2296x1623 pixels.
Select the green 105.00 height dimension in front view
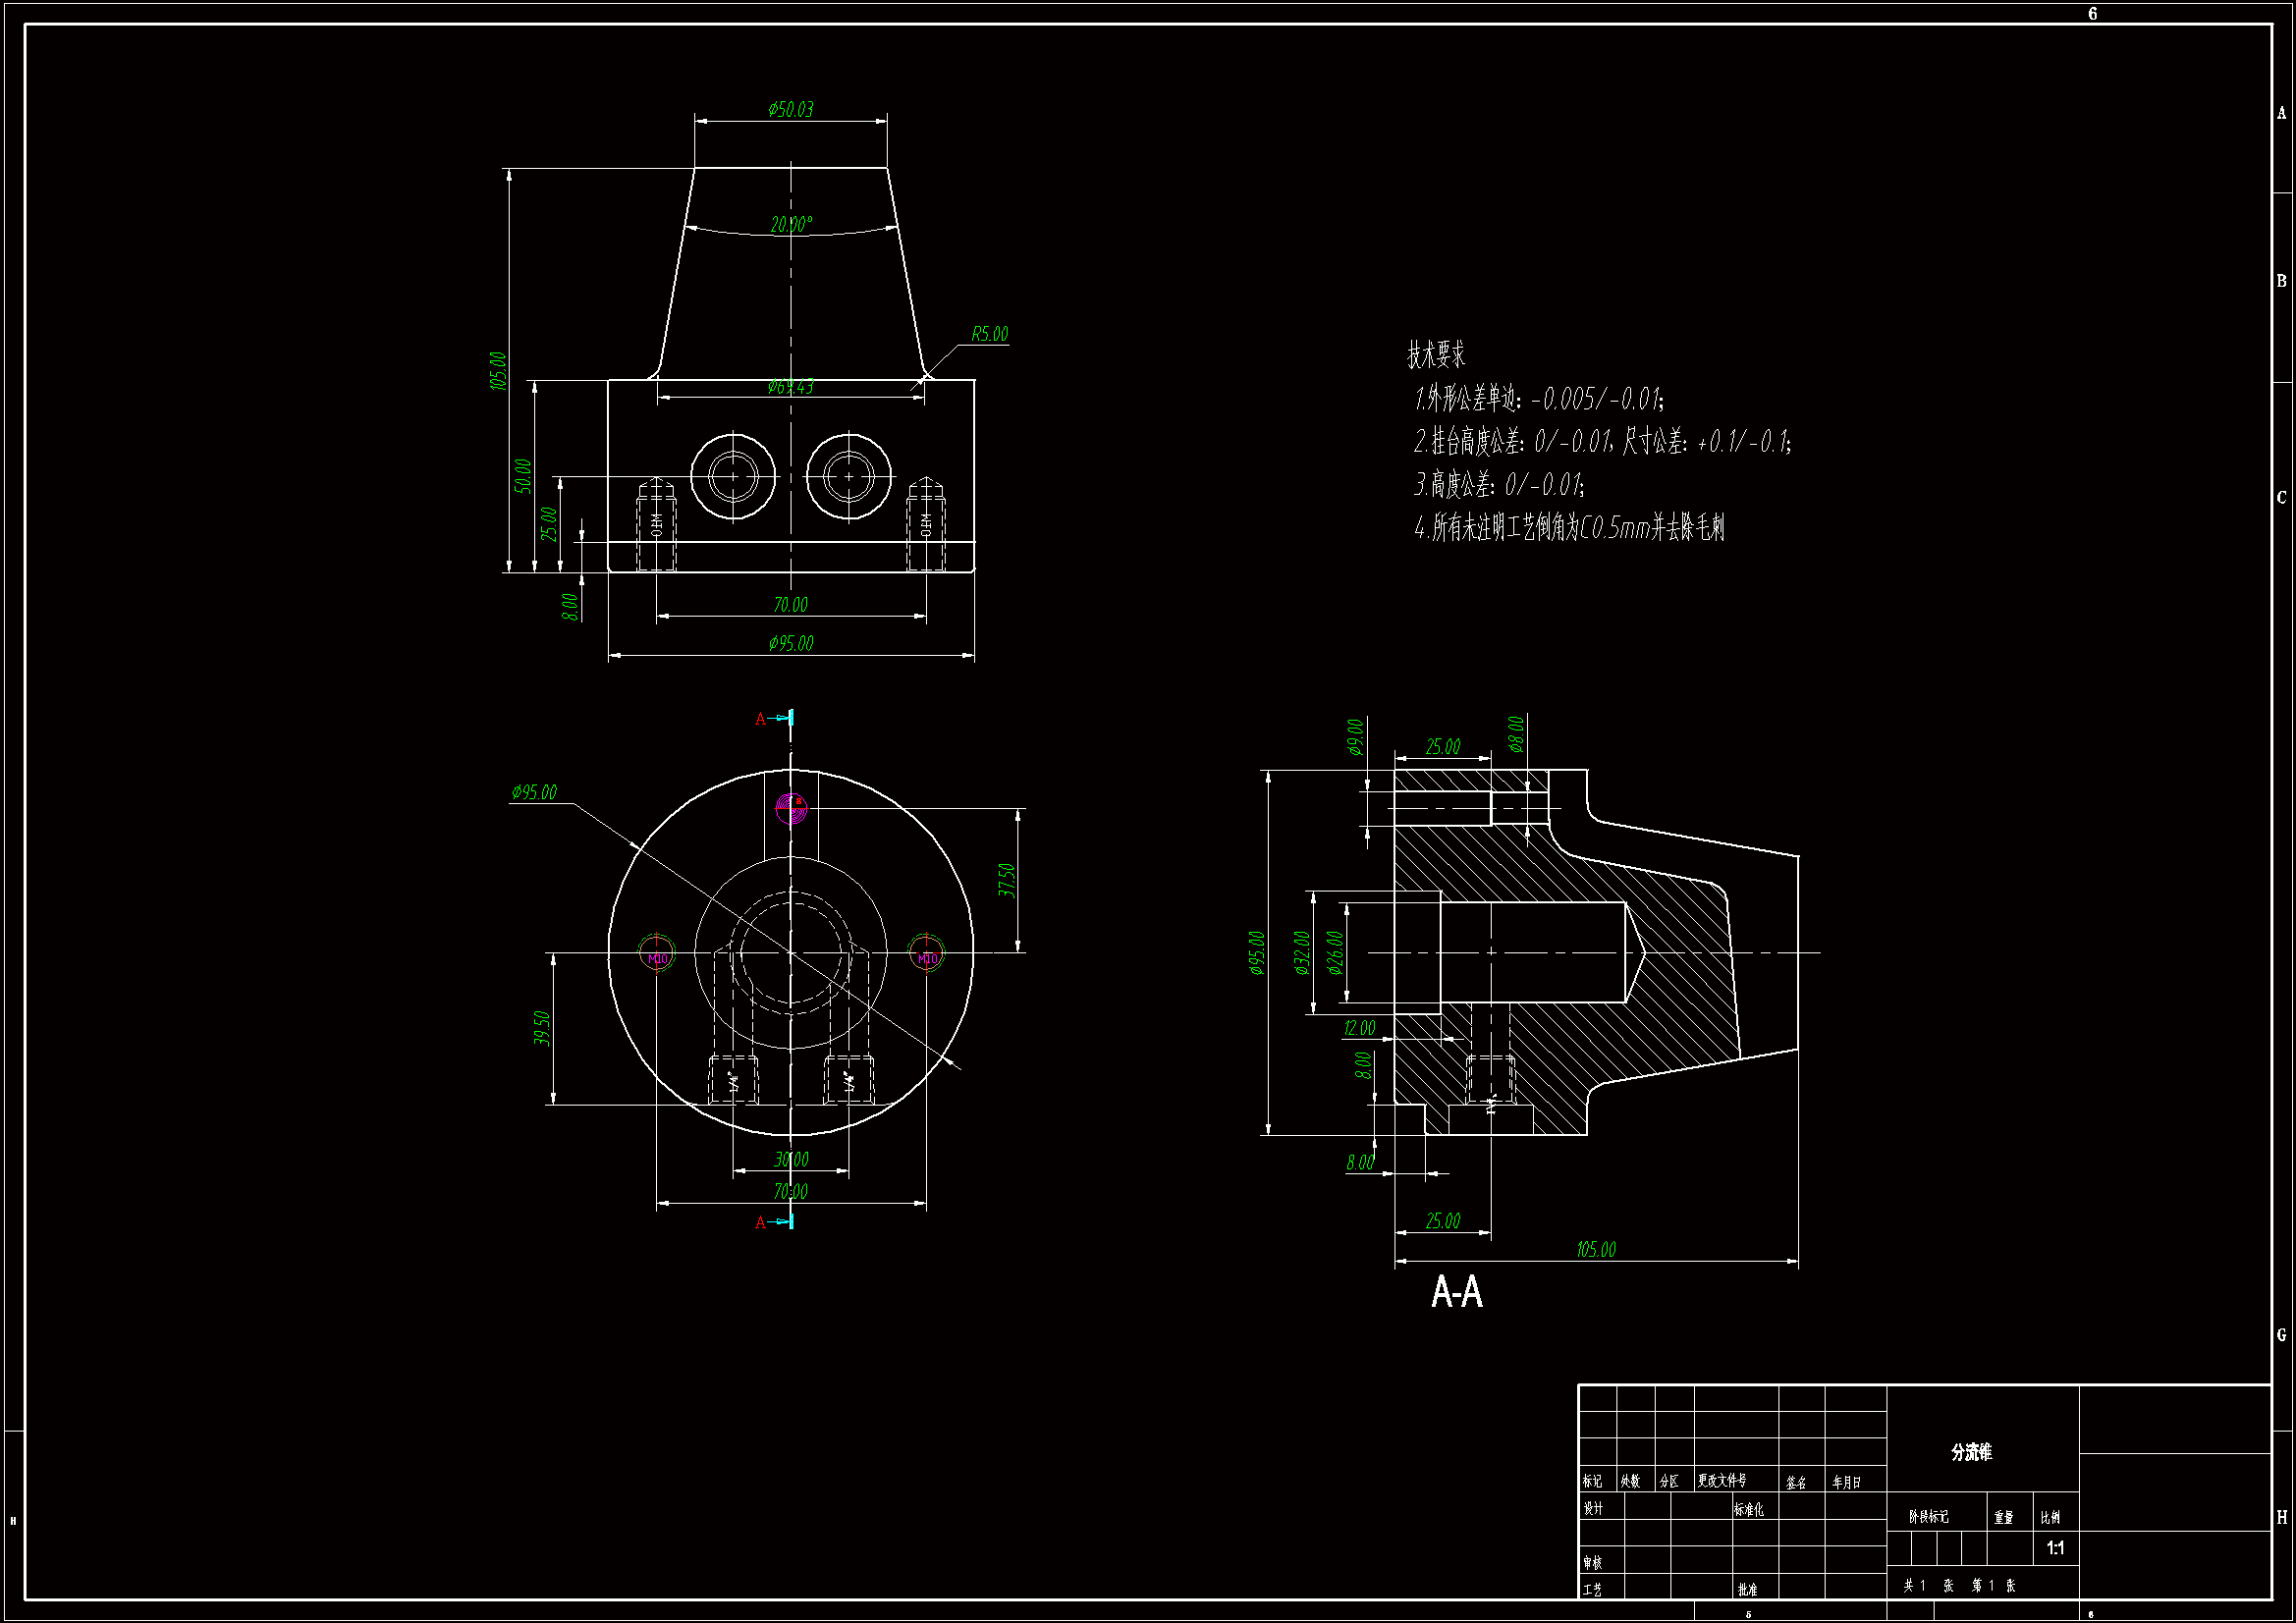(x=498, y=371)
